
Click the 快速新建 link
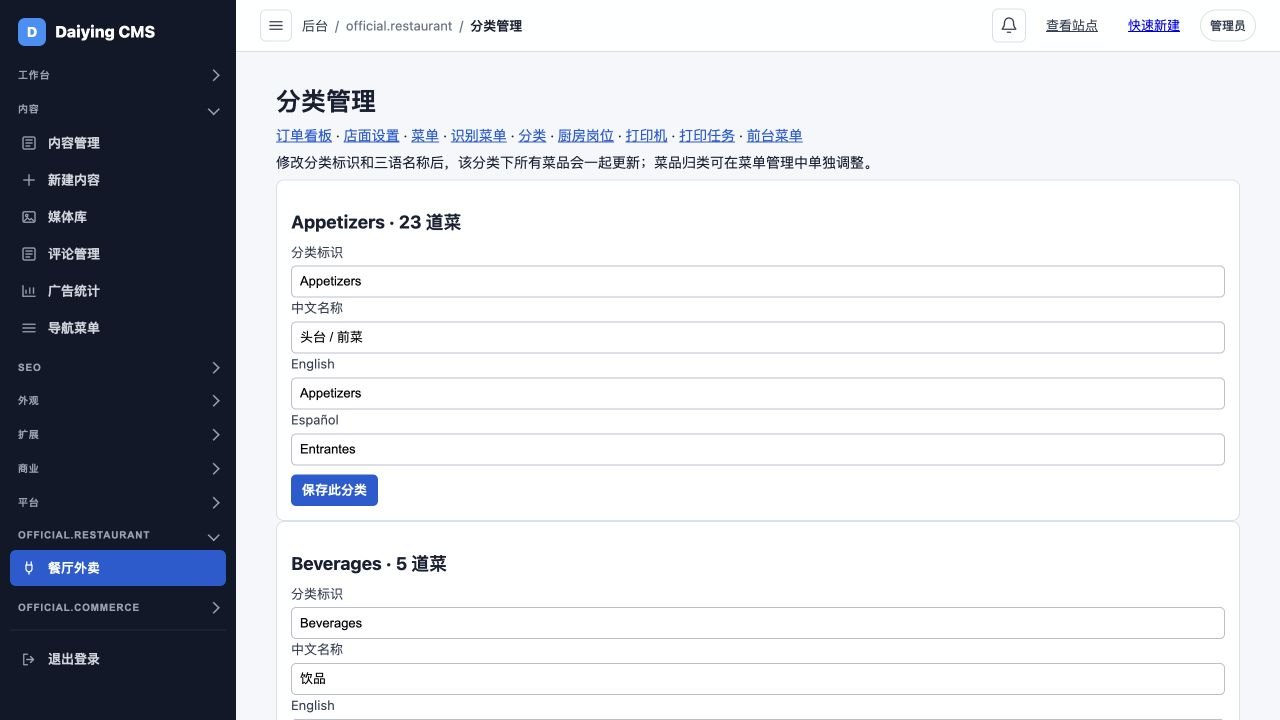click(x=1154, y=26)
